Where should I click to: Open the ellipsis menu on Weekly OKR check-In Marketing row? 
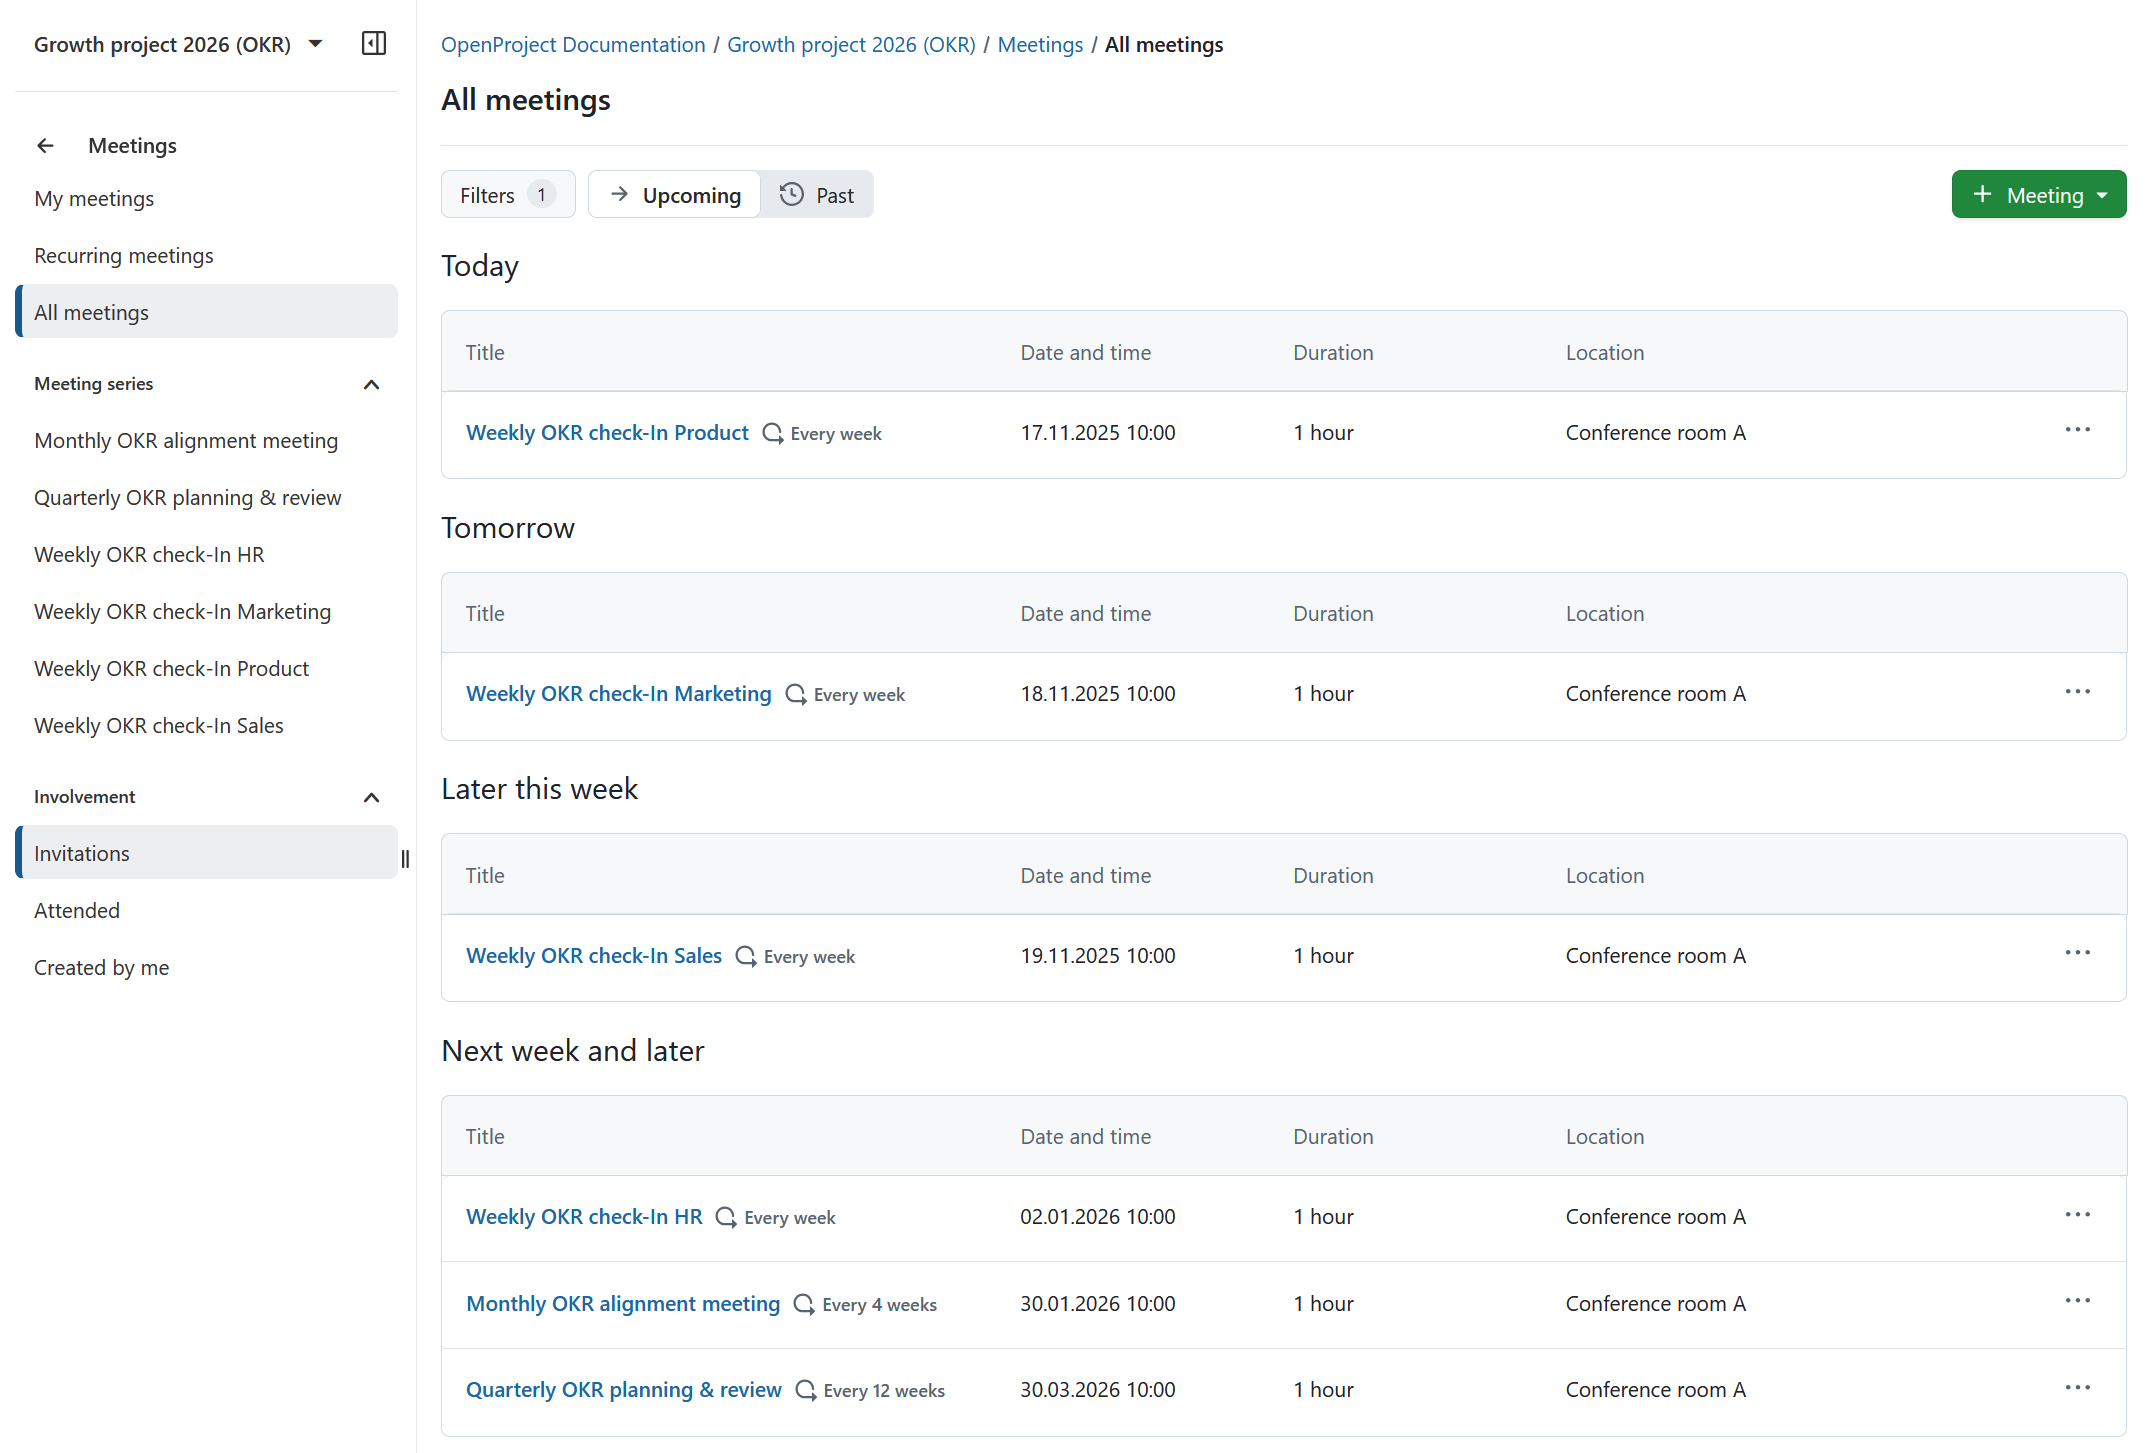(2077, 691)
